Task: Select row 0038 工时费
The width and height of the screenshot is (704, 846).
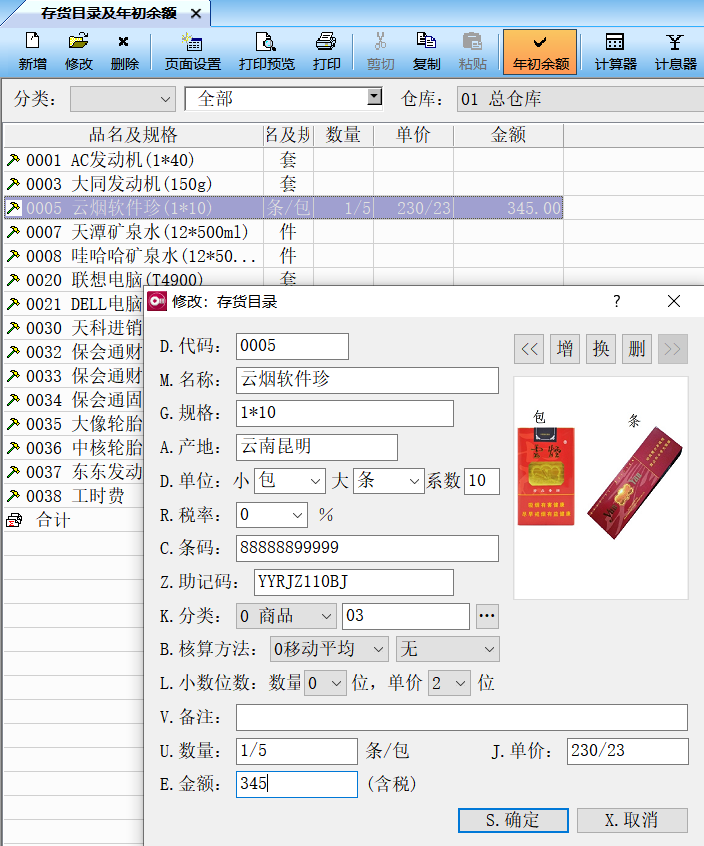Action: [74, 496]
